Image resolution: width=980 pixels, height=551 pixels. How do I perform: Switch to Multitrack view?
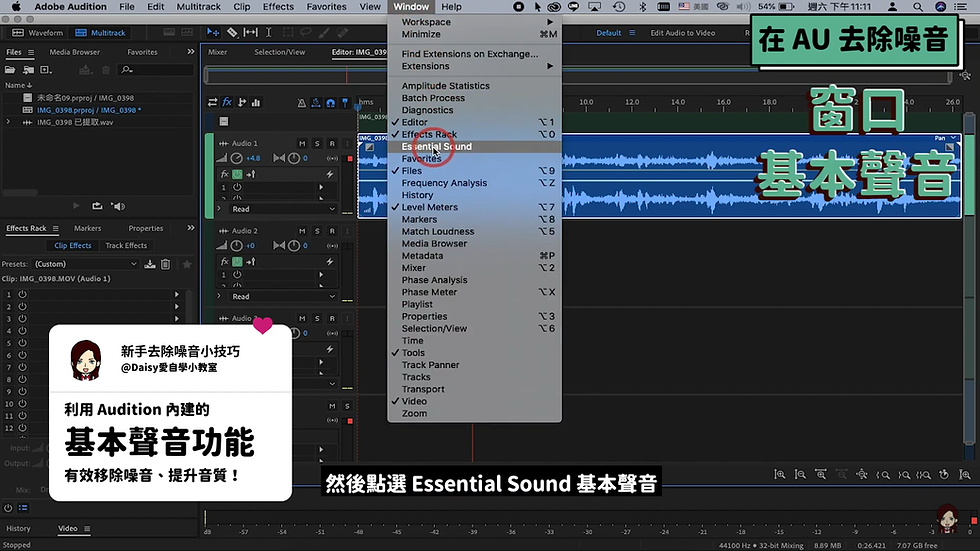(101, 32)
